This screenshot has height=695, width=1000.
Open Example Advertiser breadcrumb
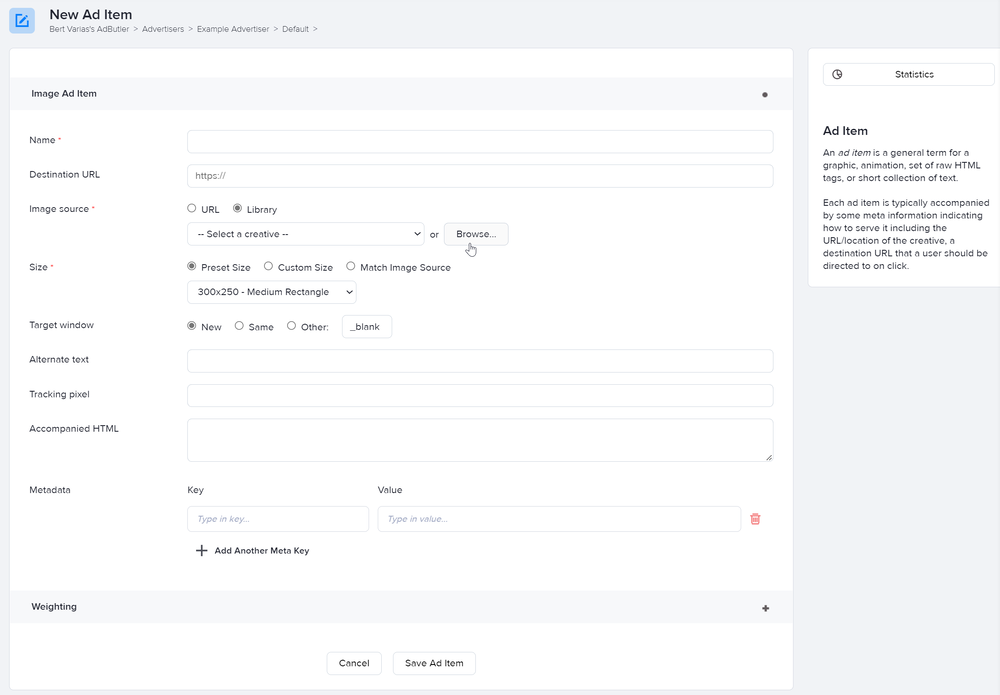click(x=233, y=29)
